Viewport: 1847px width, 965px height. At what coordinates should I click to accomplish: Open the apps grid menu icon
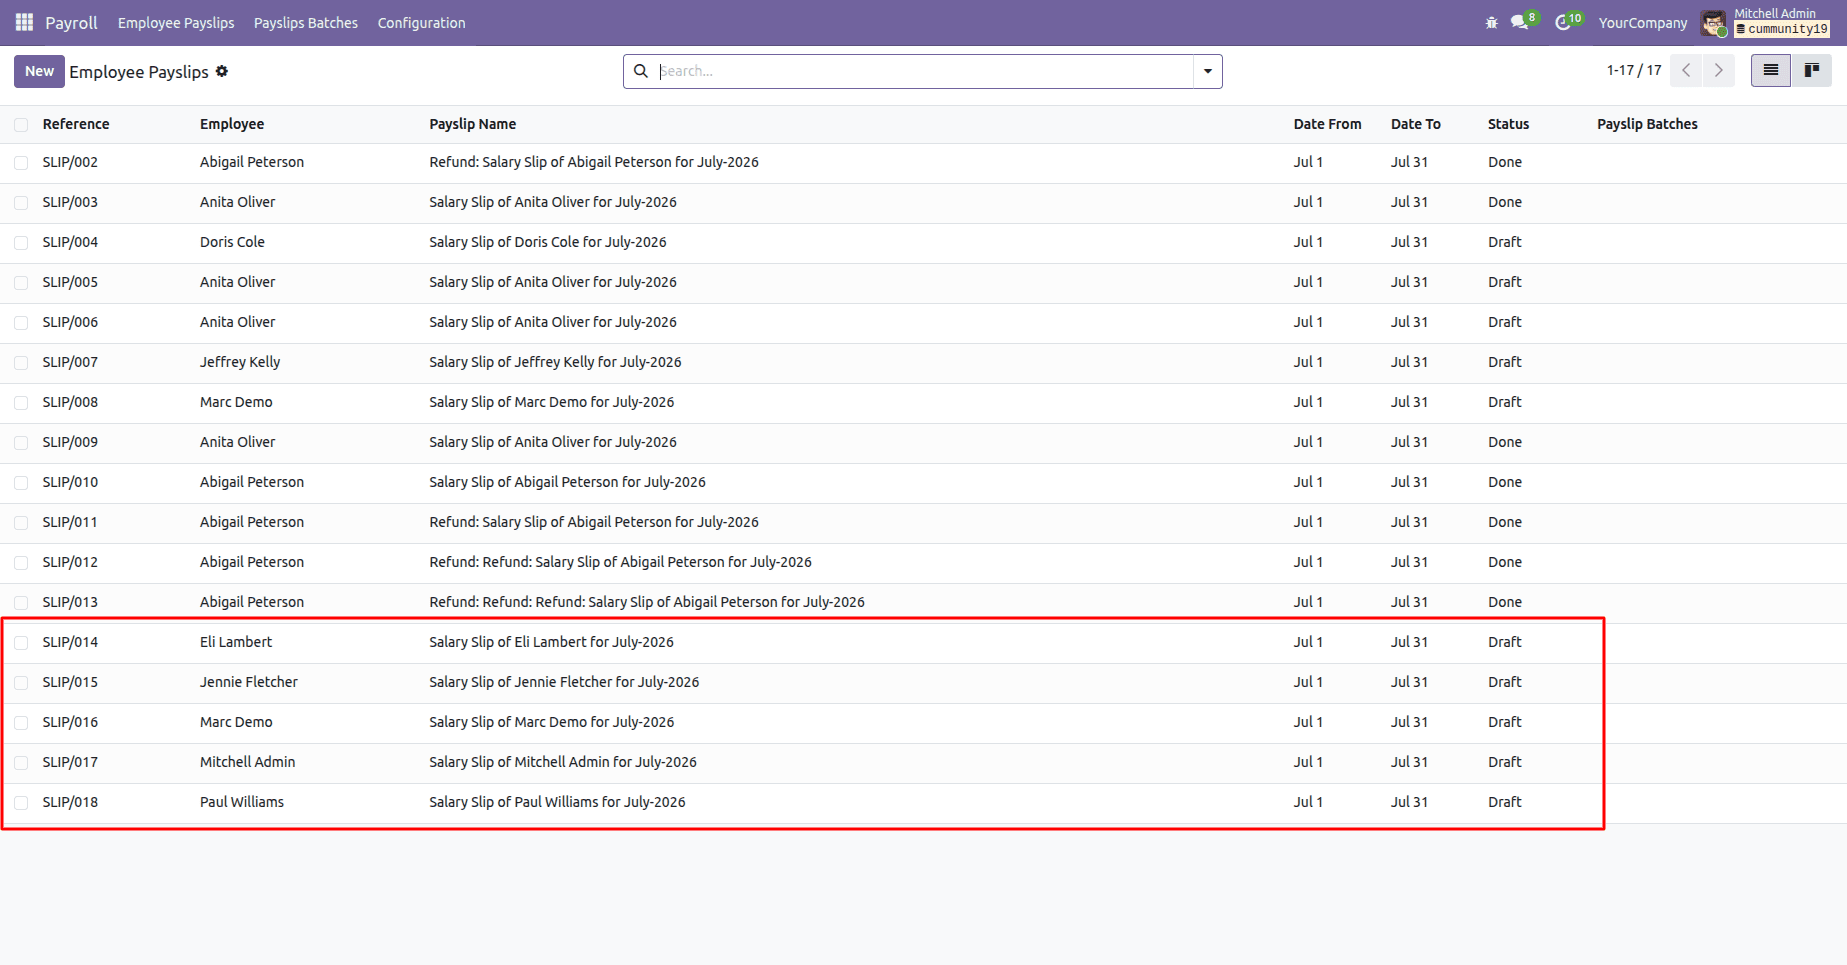[x=24, y=22]
